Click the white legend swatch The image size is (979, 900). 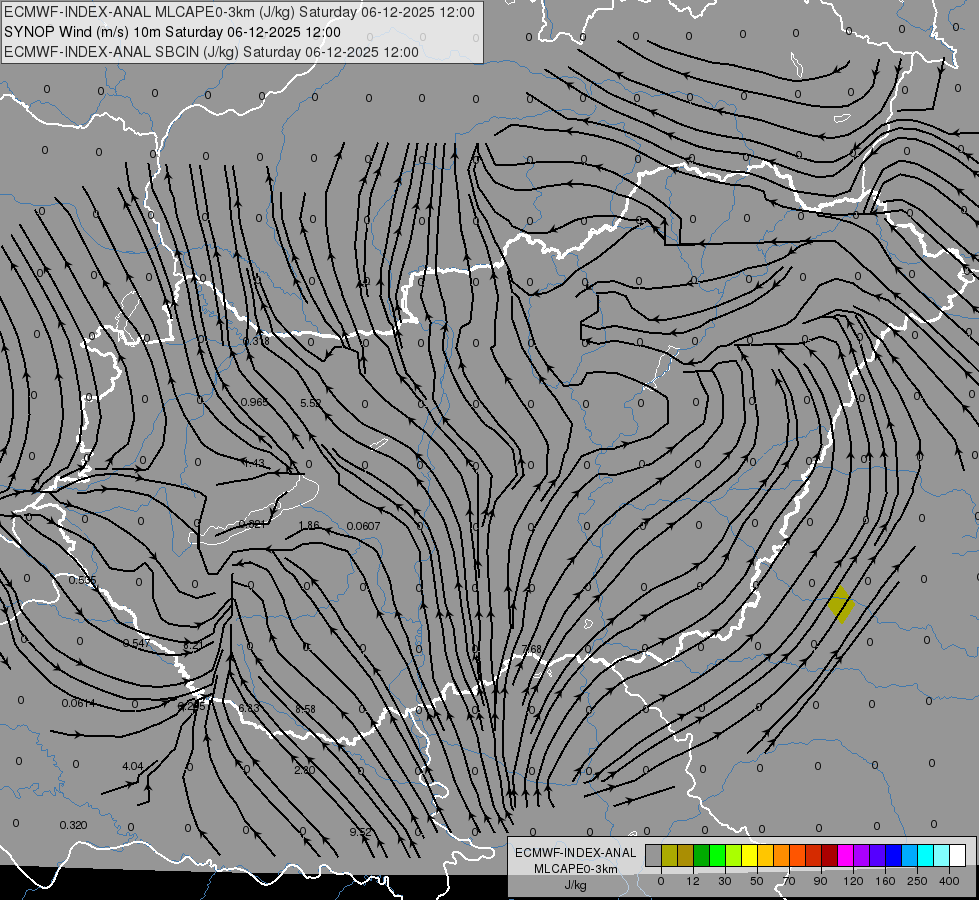[x=957, y=855]
